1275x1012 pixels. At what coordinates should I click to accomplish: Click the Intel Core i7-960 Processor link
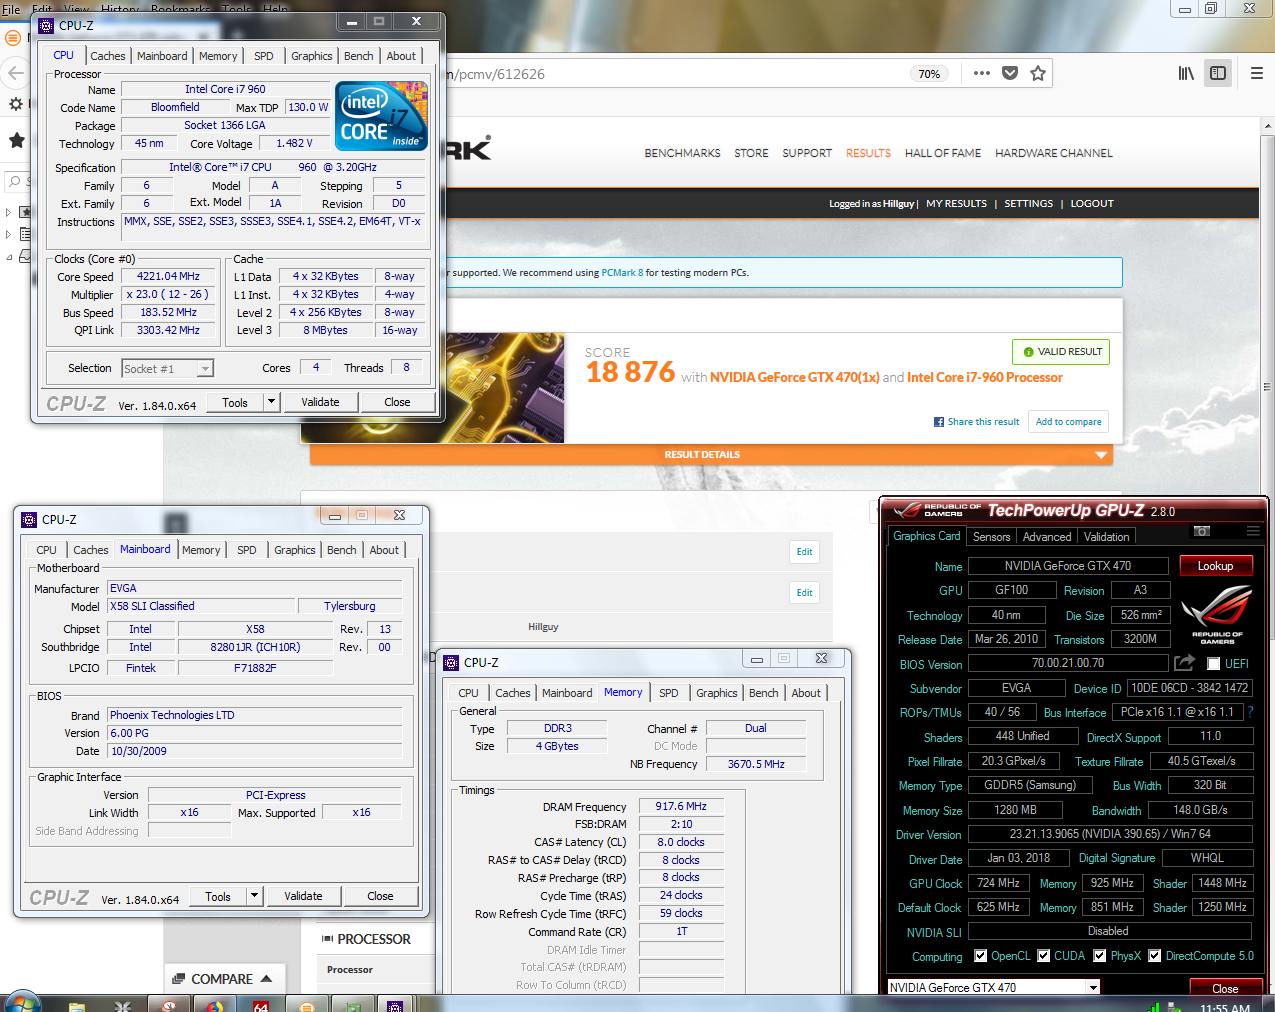(985, 378)
